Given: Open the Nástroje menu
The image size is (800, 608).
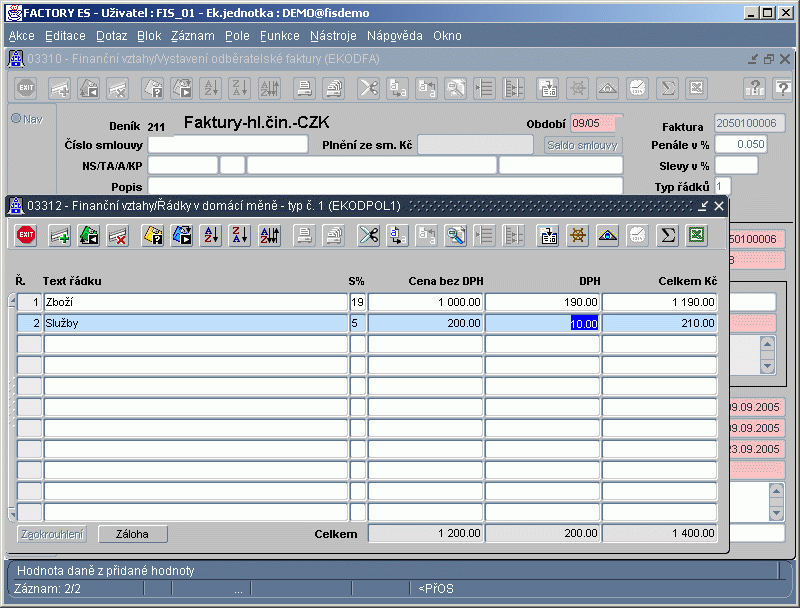Looking at the screenshot, I should click(333, 36).
